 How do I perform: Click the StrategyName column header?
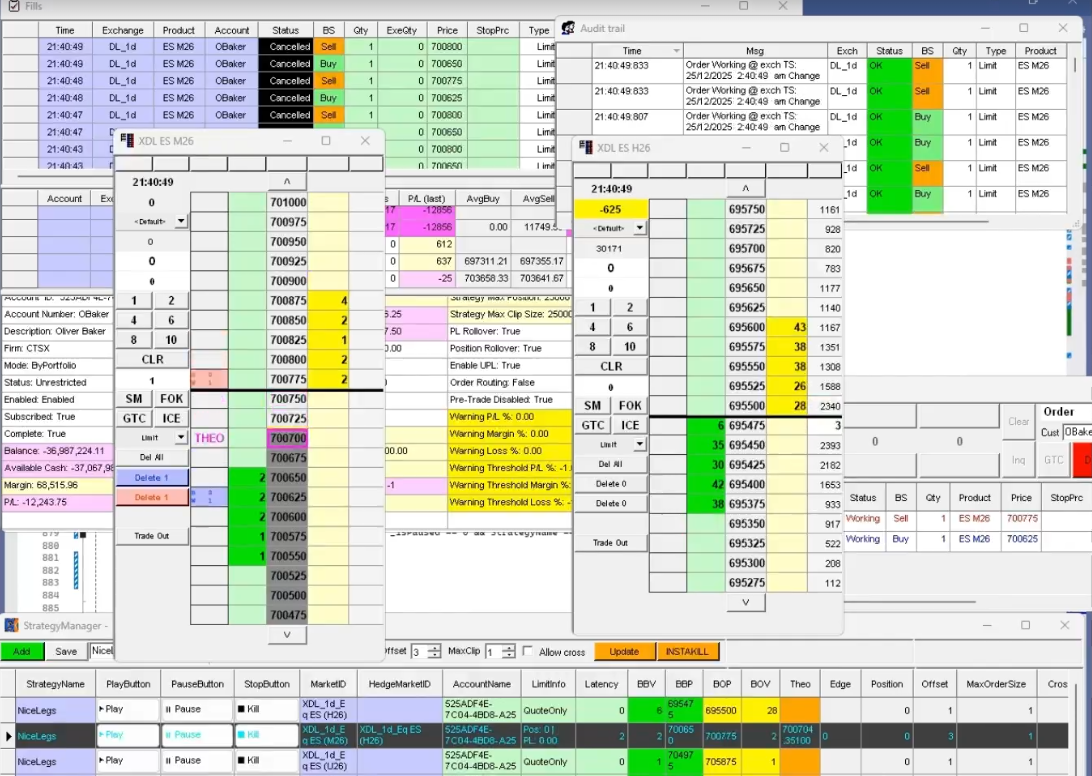point(55,684)
